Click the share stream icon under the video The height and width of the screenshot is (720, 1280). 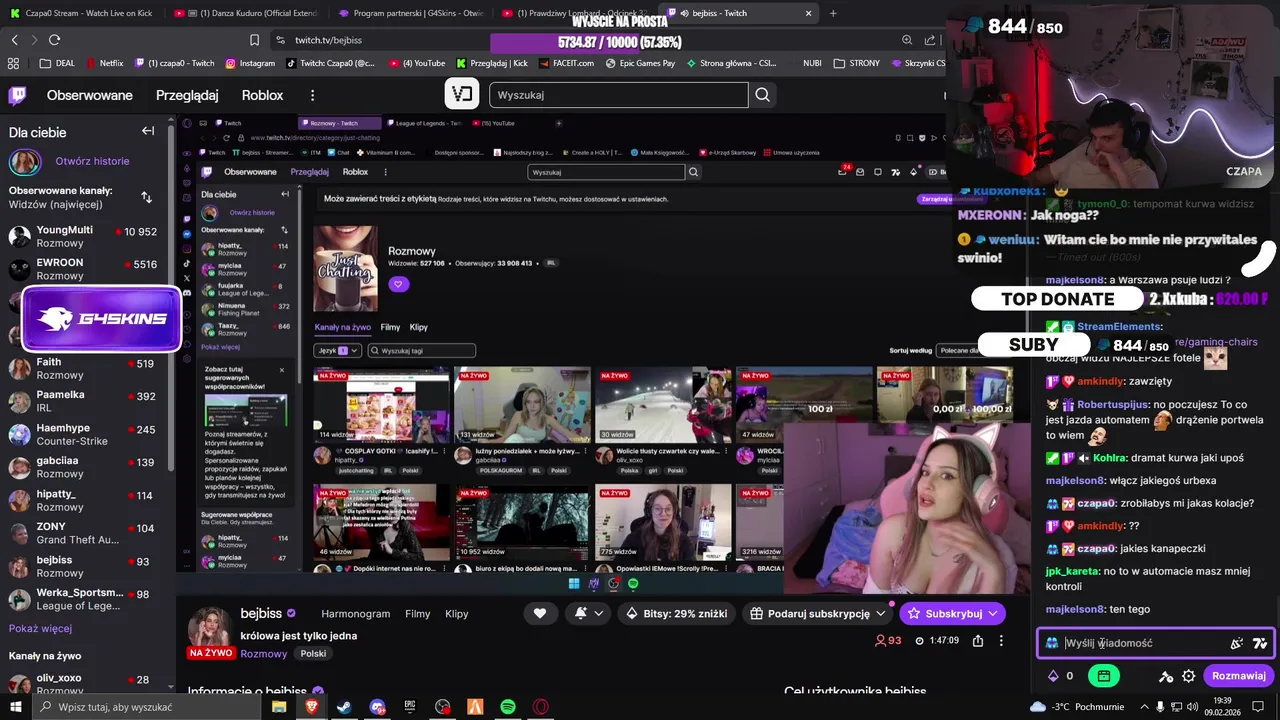coord(978,640)
